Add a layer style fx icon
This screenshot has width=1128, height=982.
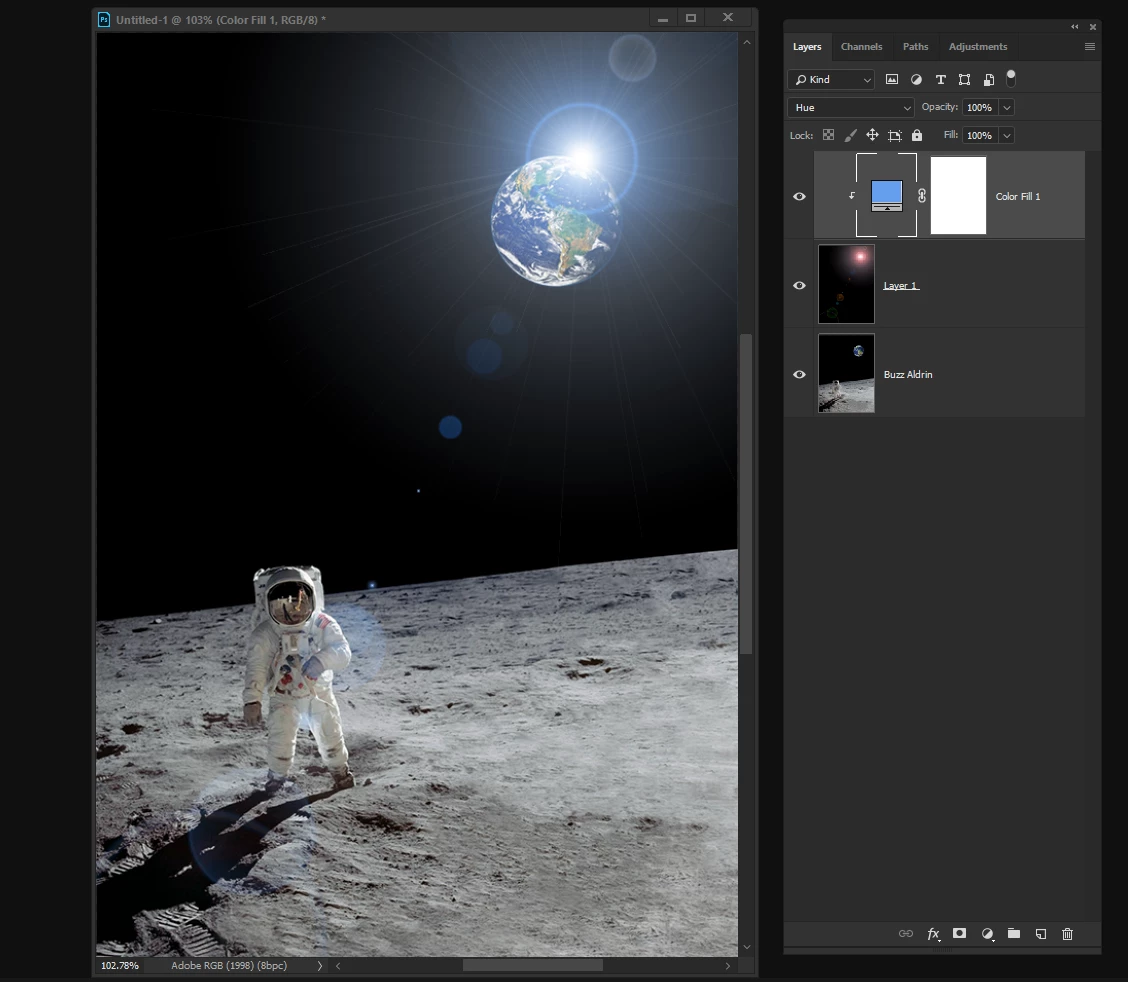point(933,934)
